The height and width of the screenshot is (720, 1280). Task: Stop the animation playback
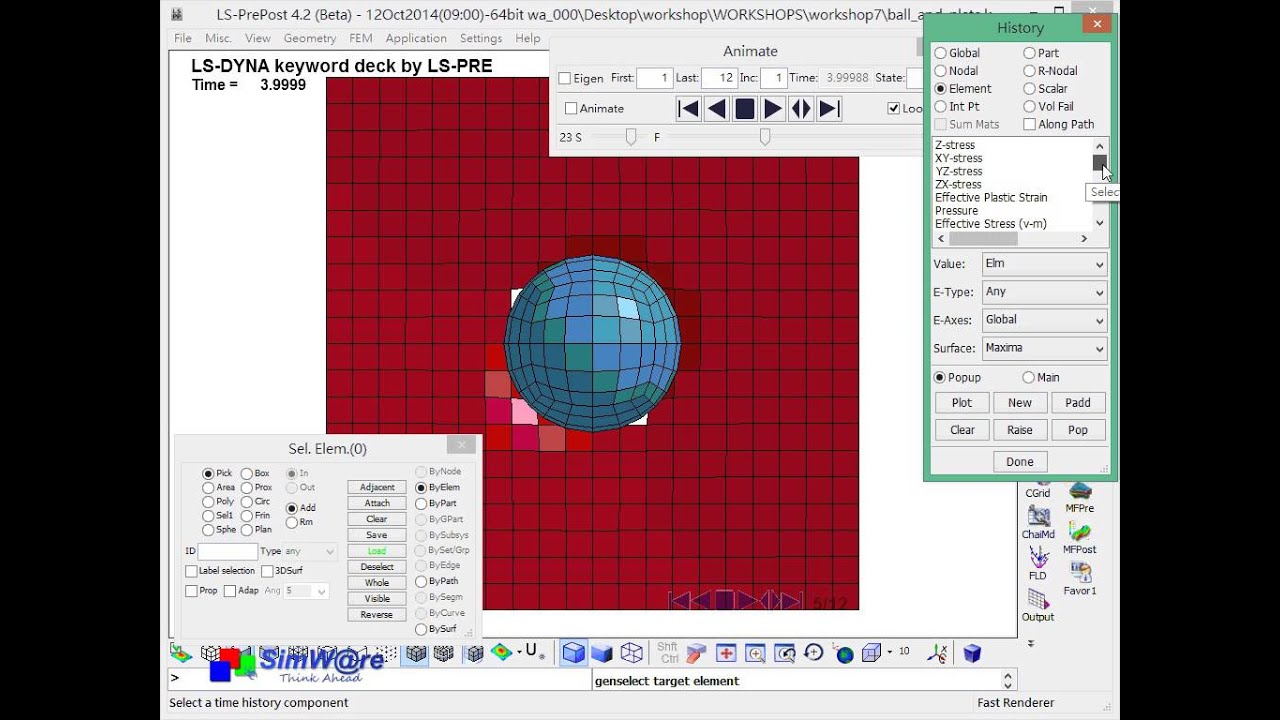(x=744, y=109)
